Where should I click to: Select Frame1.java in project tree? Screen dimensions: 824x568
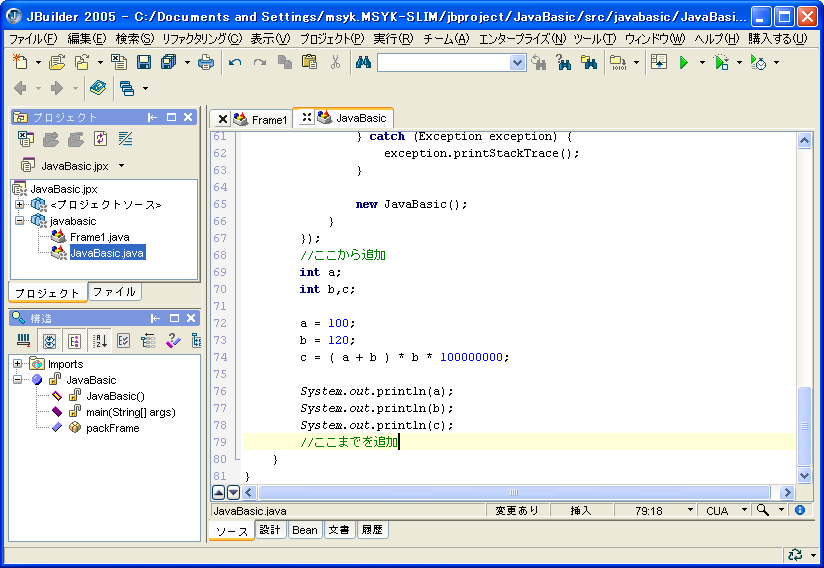99,237
